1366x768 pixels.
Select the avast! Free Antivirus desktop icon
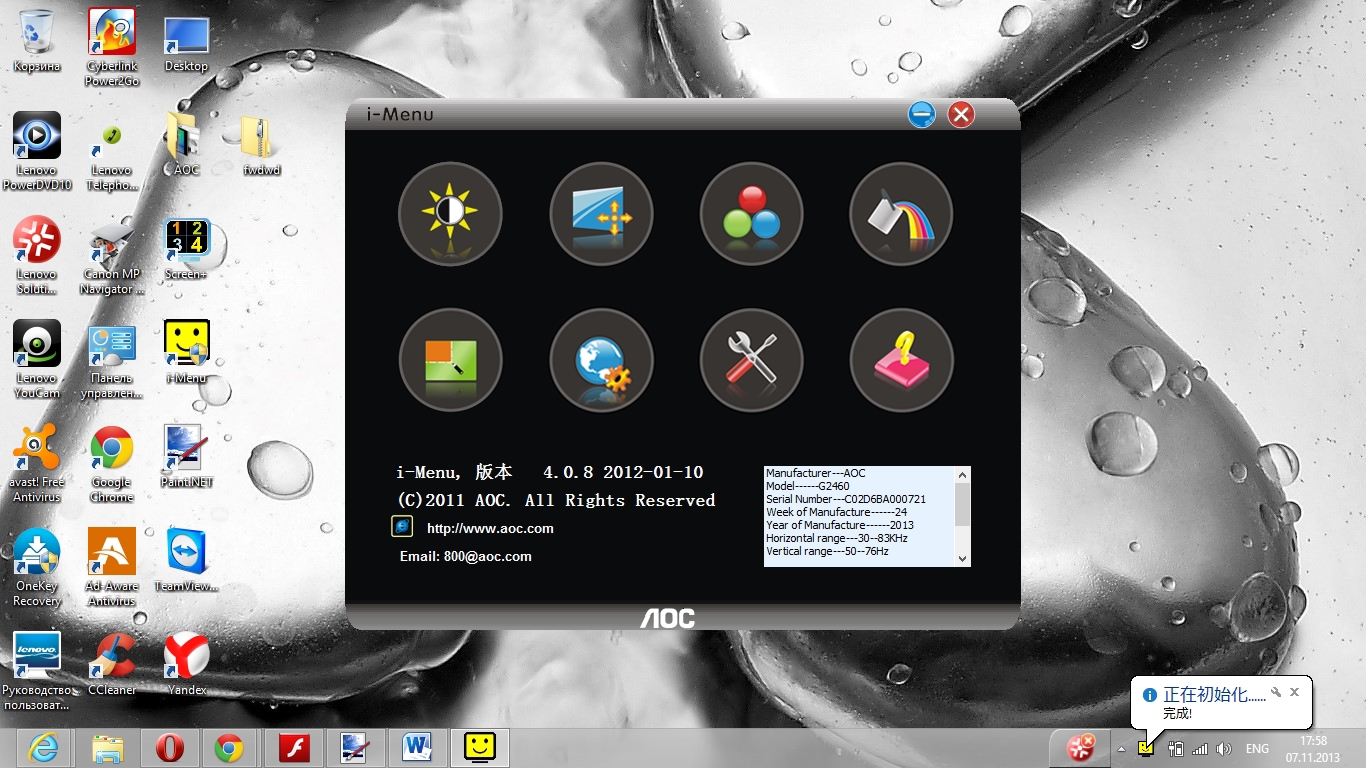point(37,464)
